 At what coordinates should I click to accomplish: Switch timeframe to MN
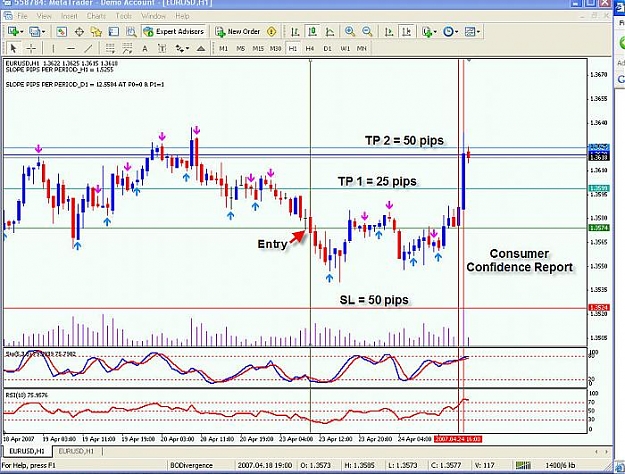click(x=362, y=49)
